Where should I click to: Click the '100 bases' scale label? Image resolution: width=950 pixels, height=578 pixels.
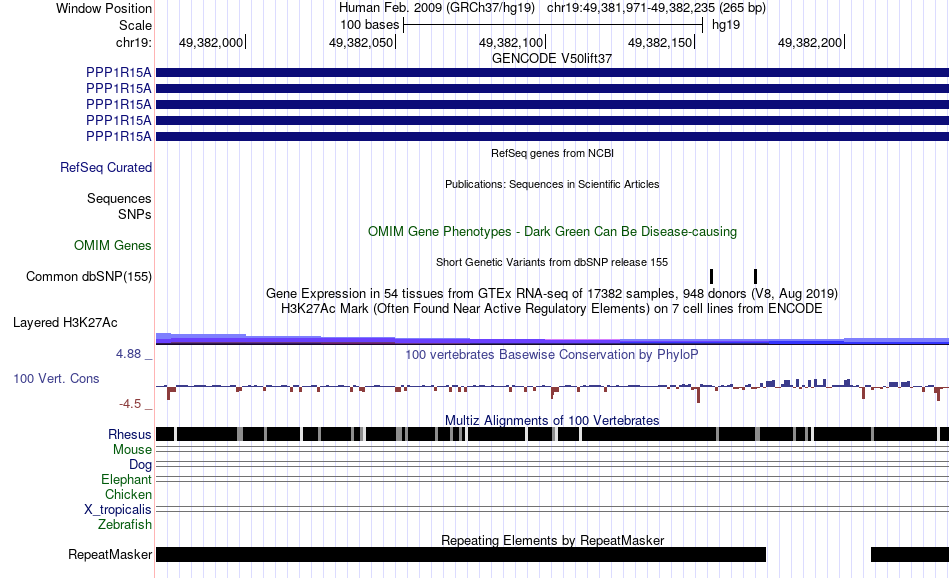(370, 25)
